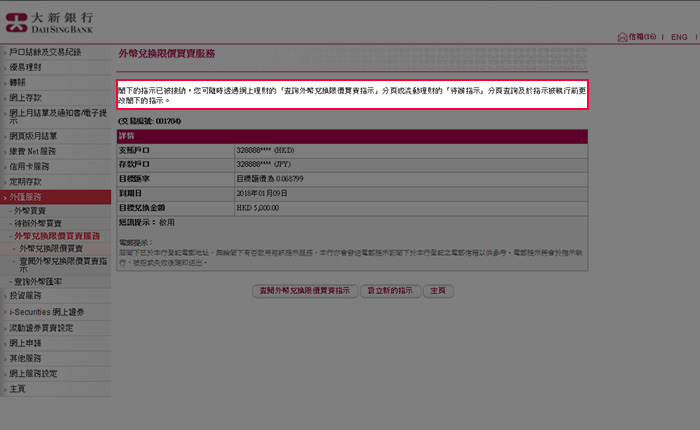
Task: Collapse the 外匯服務 highlighted menu
Action: 55,197
